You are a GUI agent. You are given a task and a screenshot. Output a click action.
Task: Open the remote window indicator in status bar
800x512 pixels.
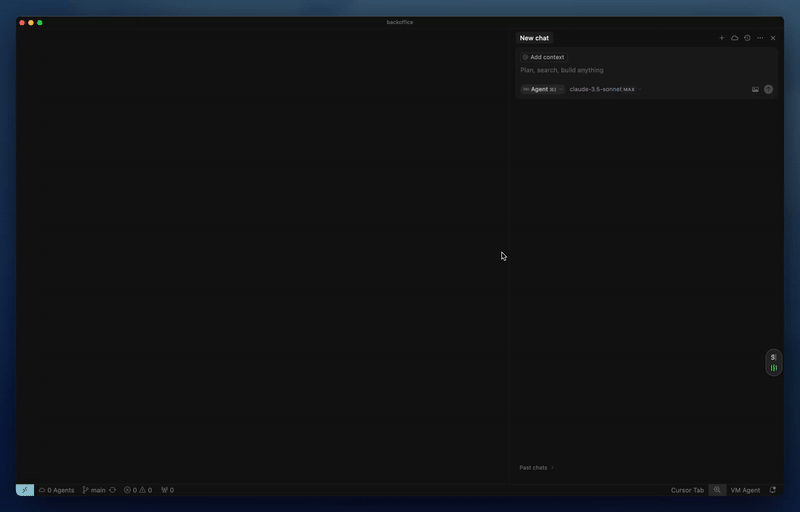[24, 490]
